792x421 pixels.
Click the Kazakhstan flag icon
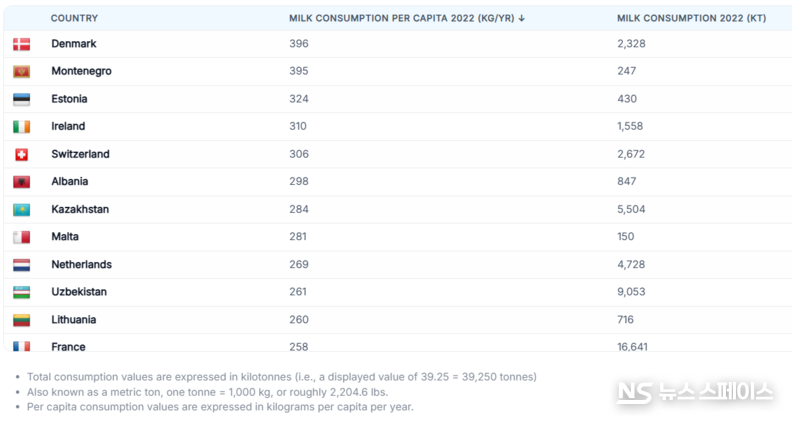[x=21, y=209]
